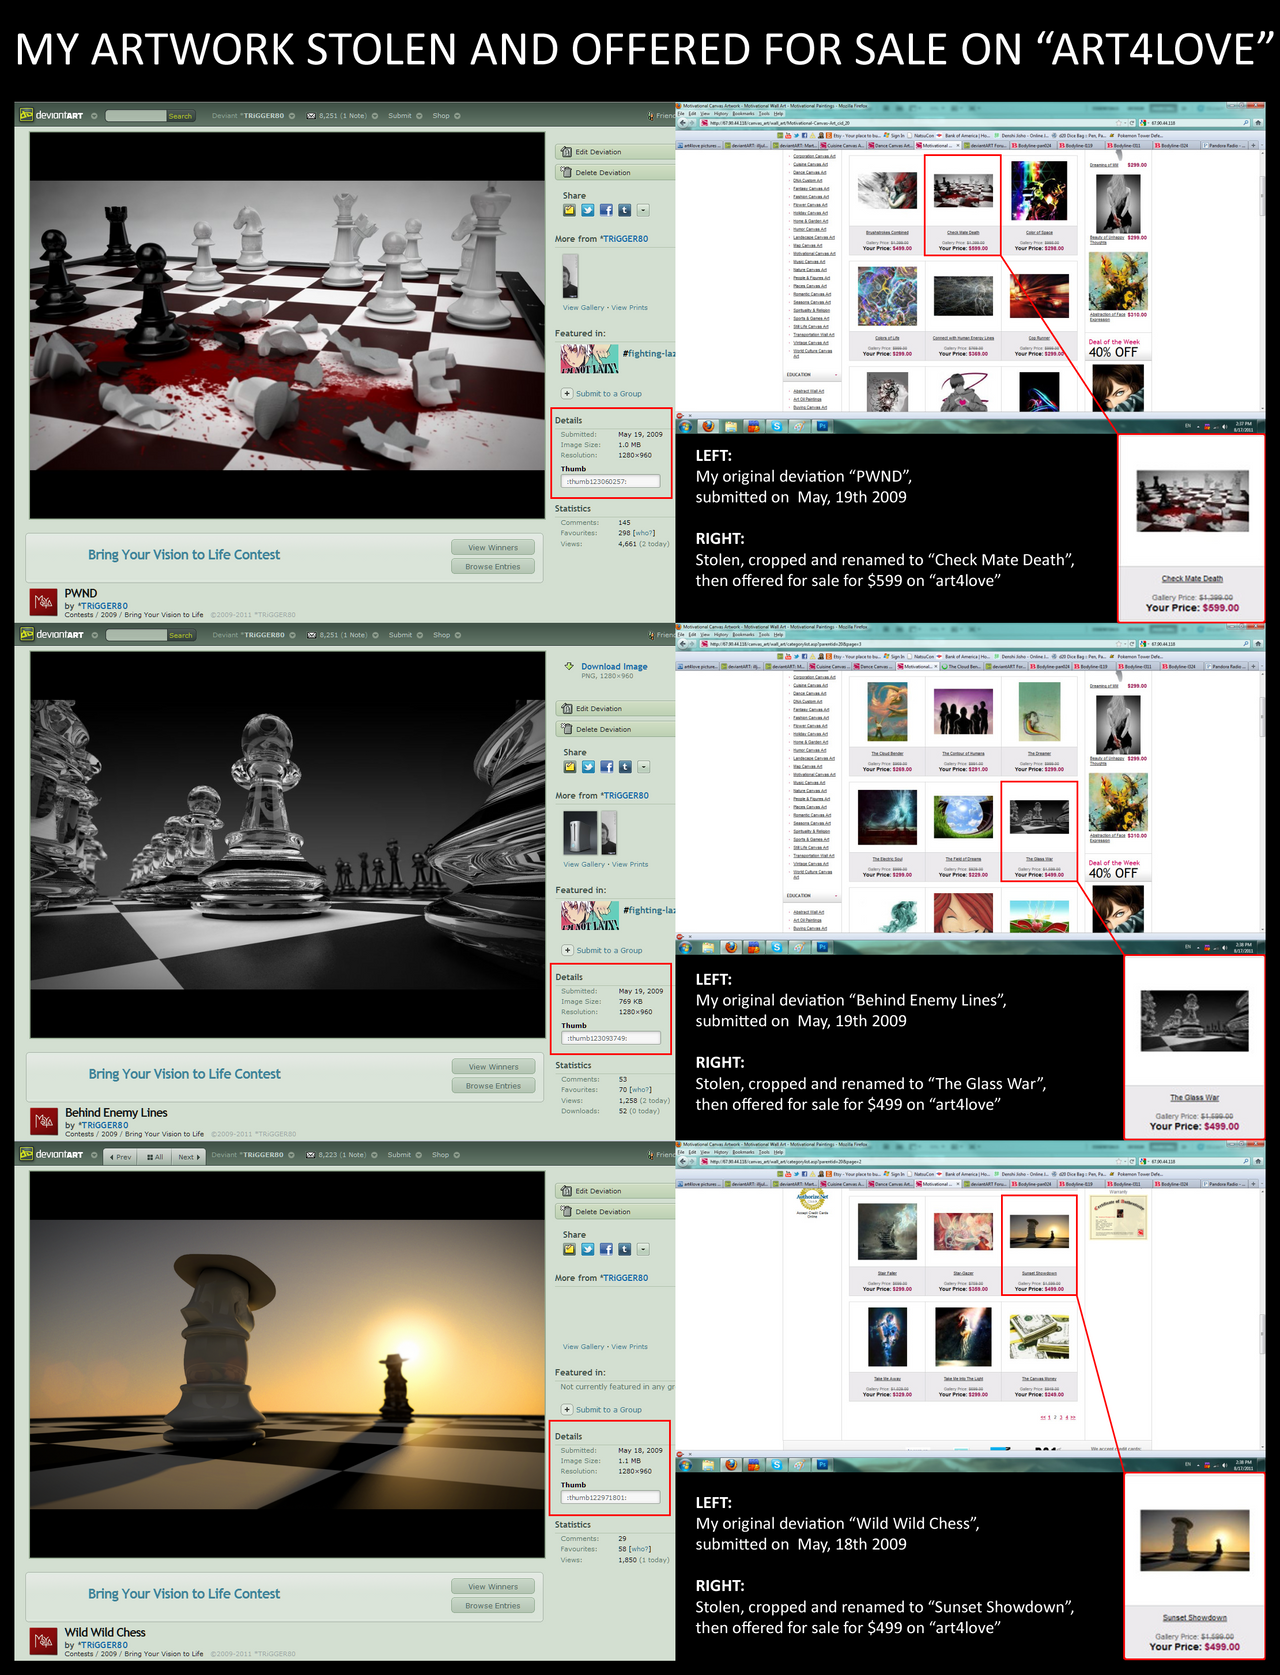Click deviantART logo on Behind Enemy Lines header
The height and width of the screenshot is (1675, 1280).
tap(51, 634)
